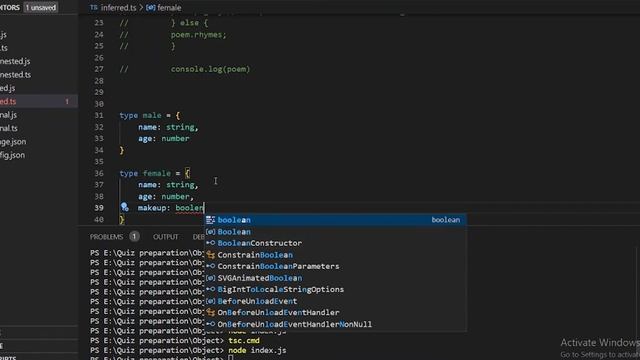Click the '1 unsaved' badge in the sidebar
Screen dimensions: 640x360
coord(40,7)
